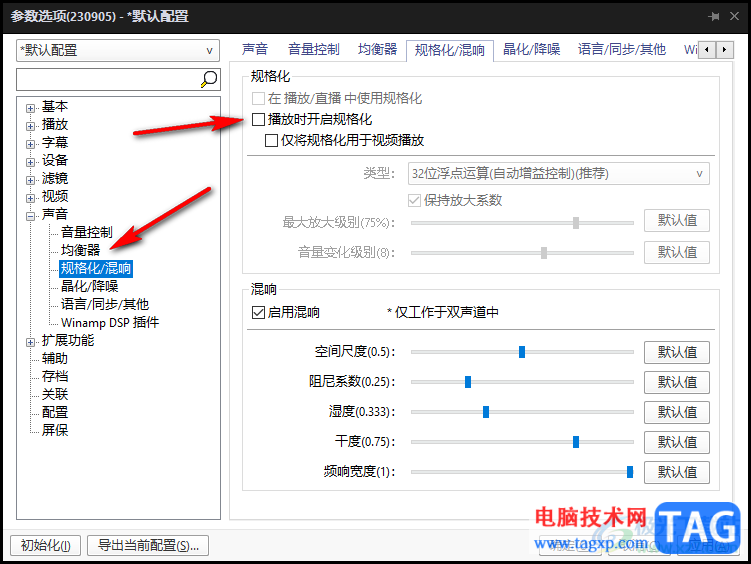
Task: Reset 频响宽度 with 默认值 button
Action: (677, 472)
